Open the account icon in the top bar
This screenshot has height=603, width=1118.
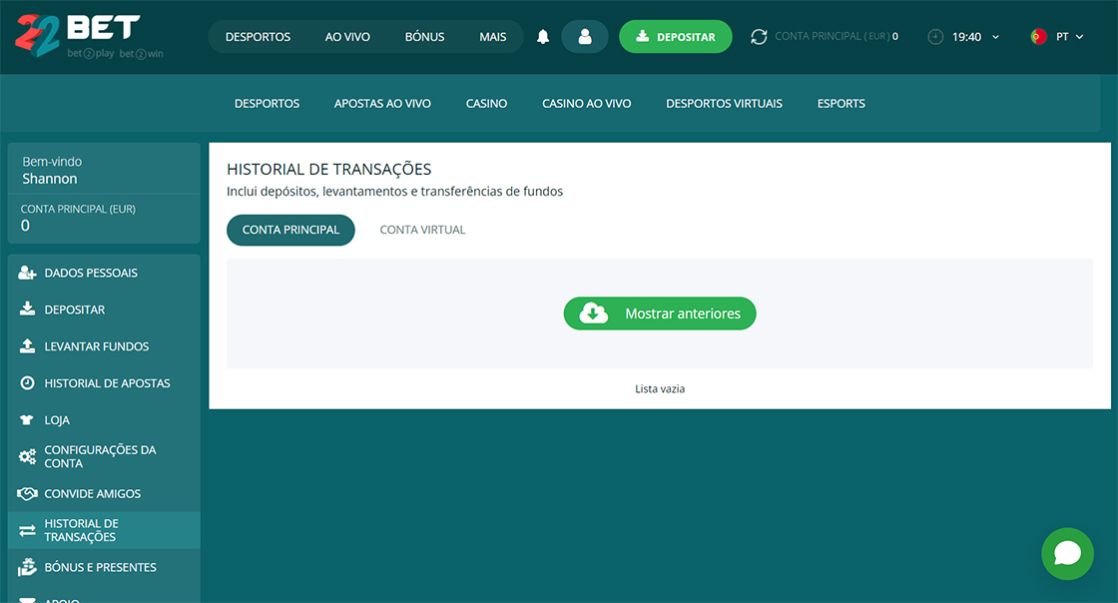(x=585, y=35)
